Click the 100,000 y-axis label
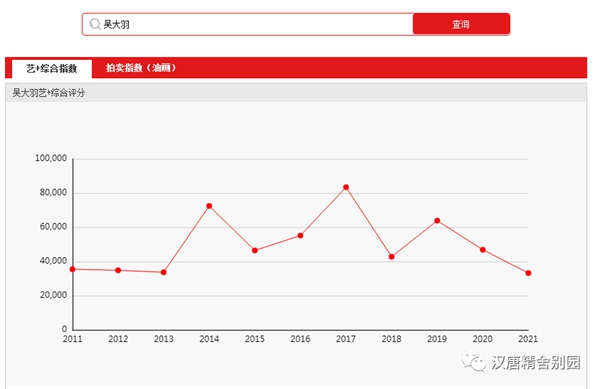The height and width of the screenshot is (389, 600). (51, 158)
